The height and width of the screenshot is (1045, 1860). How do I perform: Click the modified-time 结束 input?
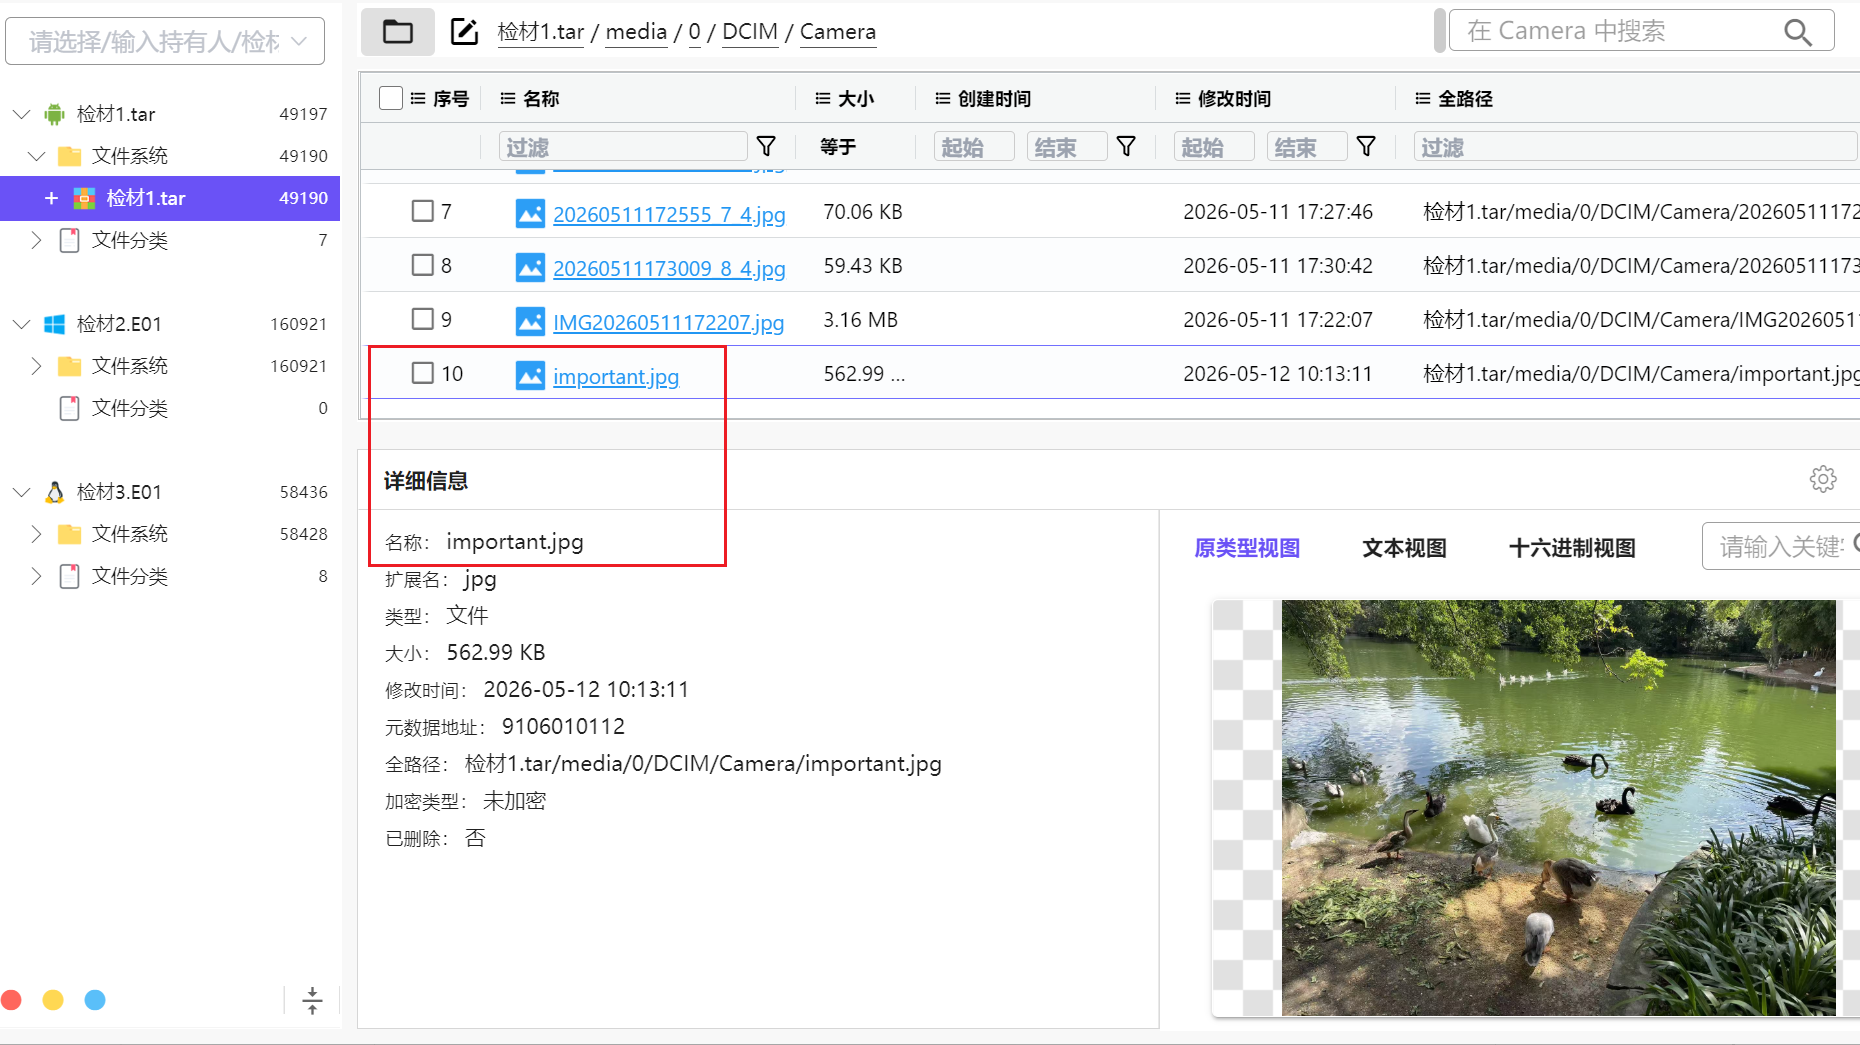(x=1307, y=147)
